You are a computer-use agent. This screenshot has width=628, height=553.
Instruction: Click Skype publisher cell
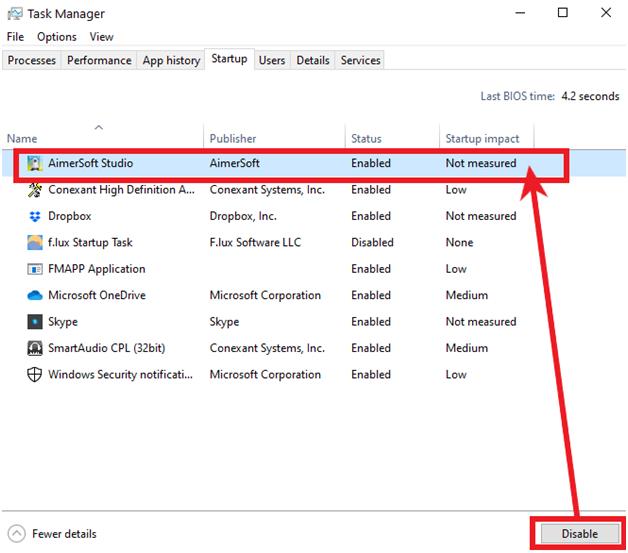tap(224, 322)
